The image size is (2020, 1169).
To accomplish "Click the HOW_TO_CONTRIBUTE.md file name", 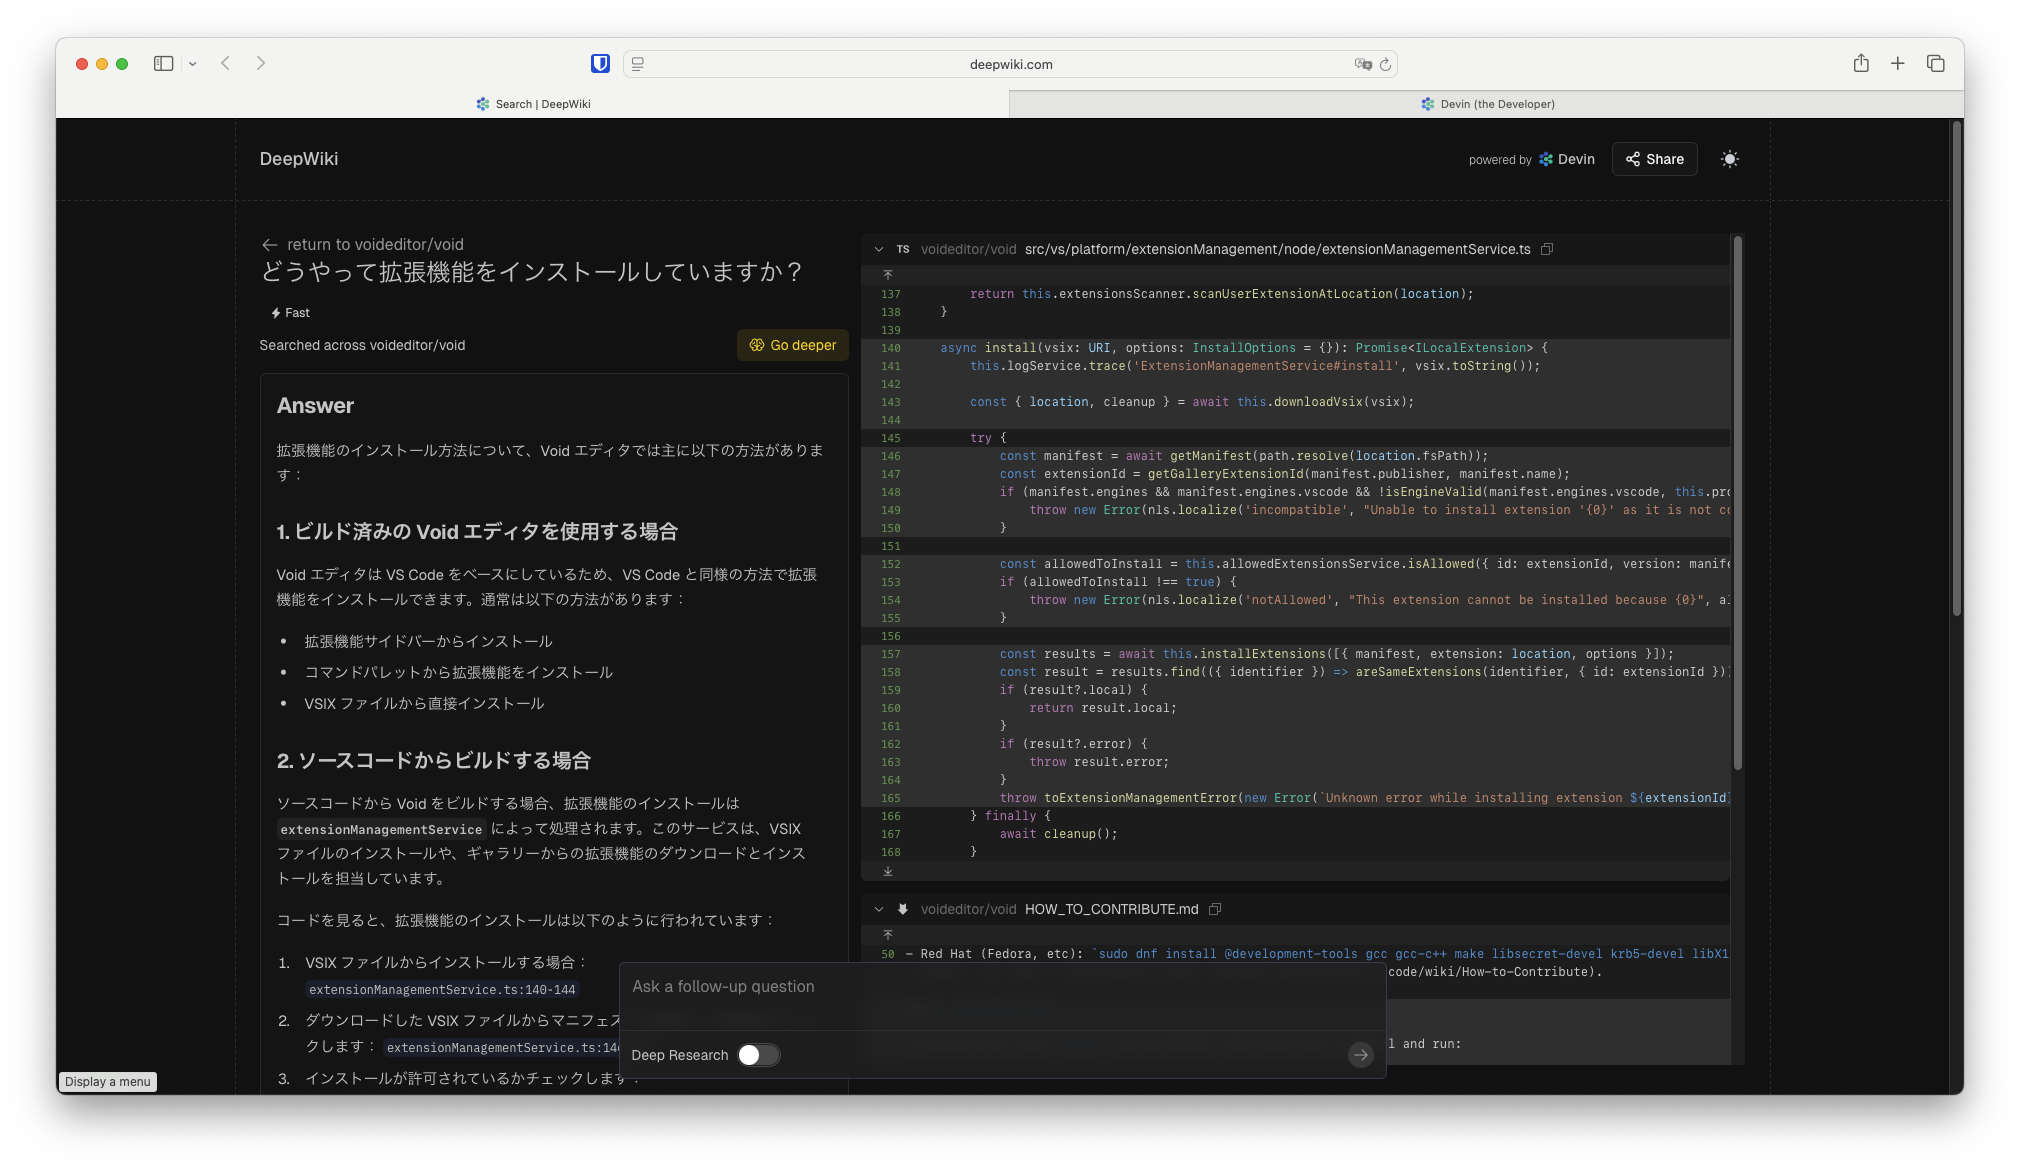I will [x=1111, y=909].
